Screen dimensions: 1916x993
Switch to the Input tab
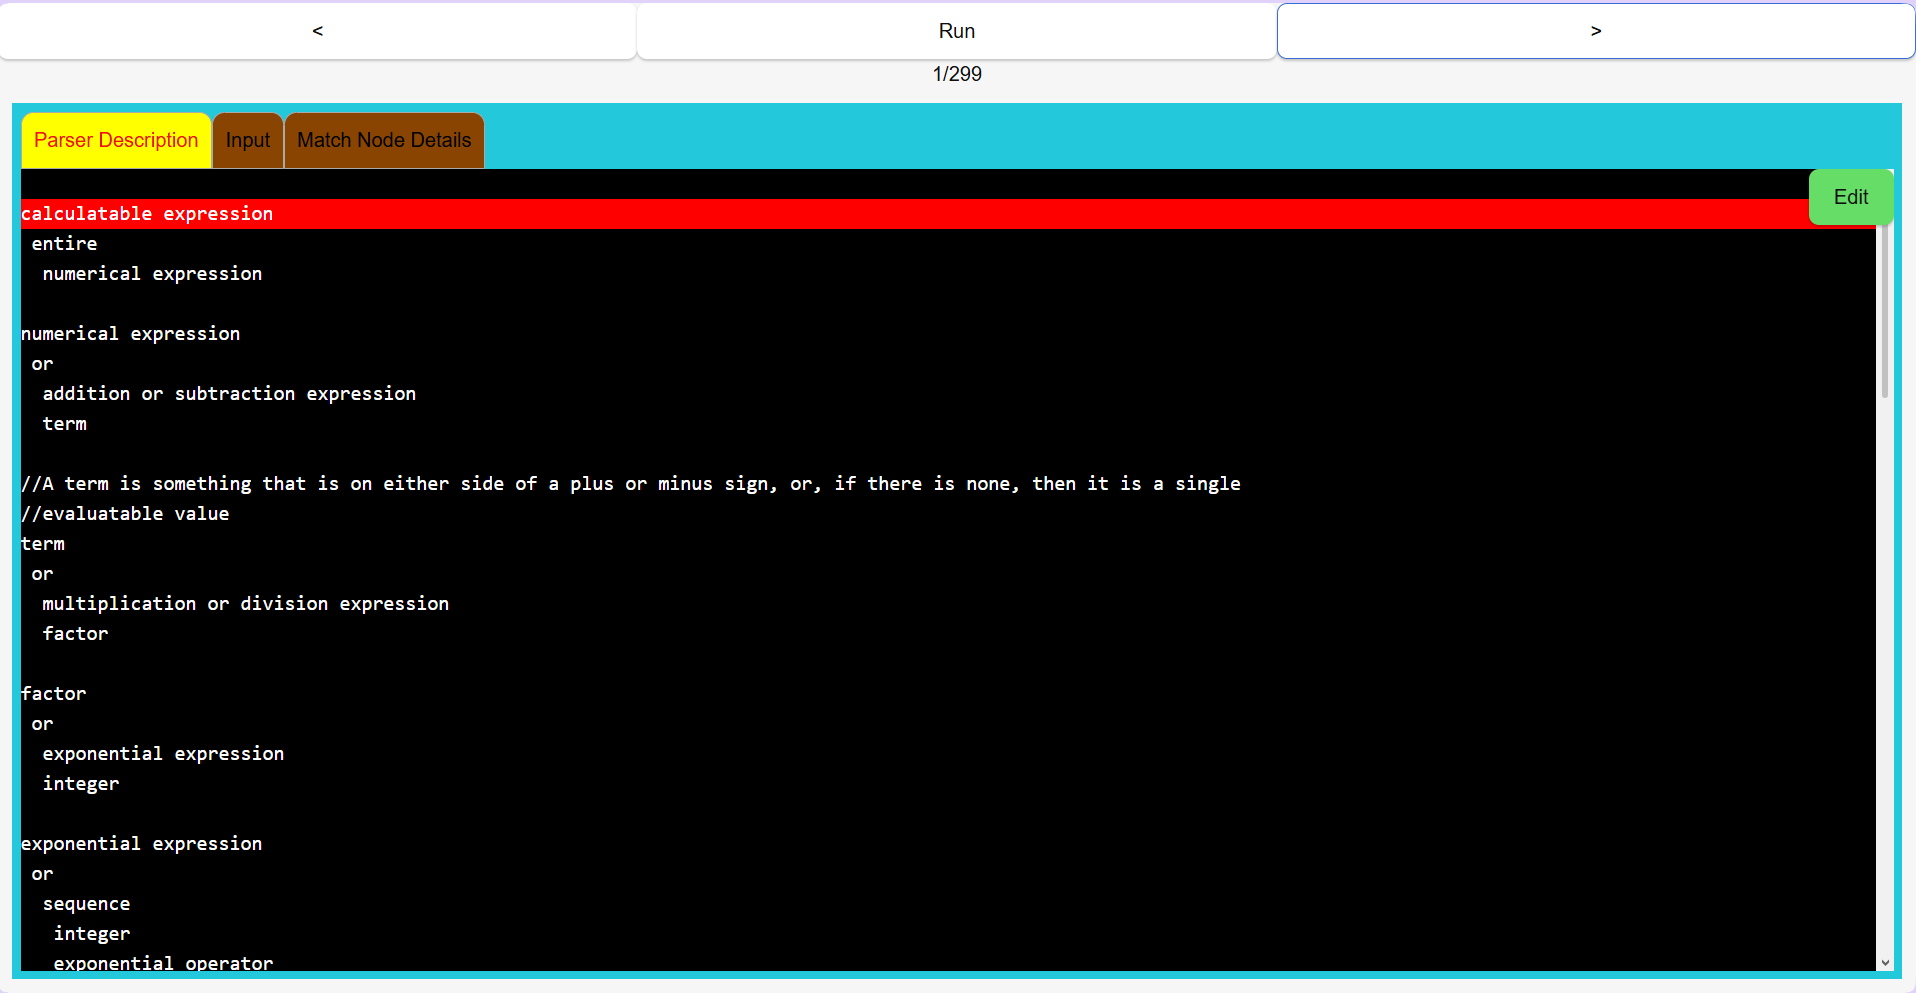point(247,140)
